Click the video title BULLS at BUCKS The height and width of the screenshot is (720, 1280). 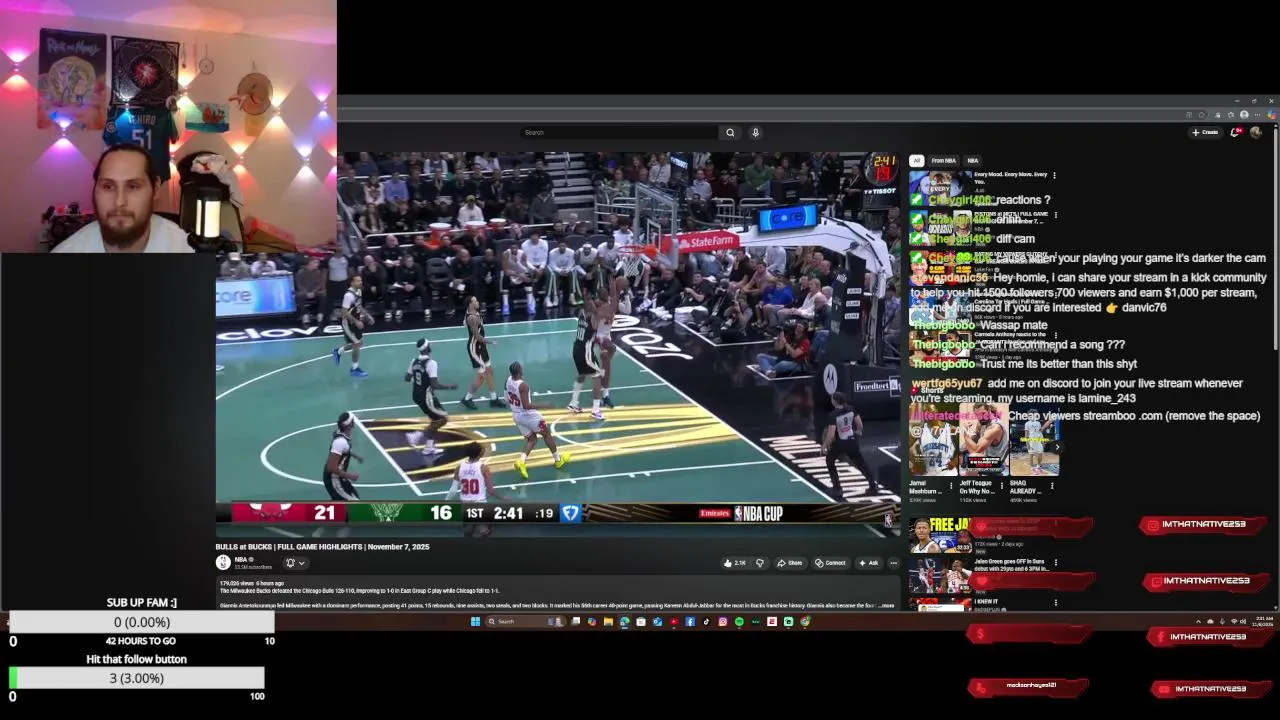point(322,547)
